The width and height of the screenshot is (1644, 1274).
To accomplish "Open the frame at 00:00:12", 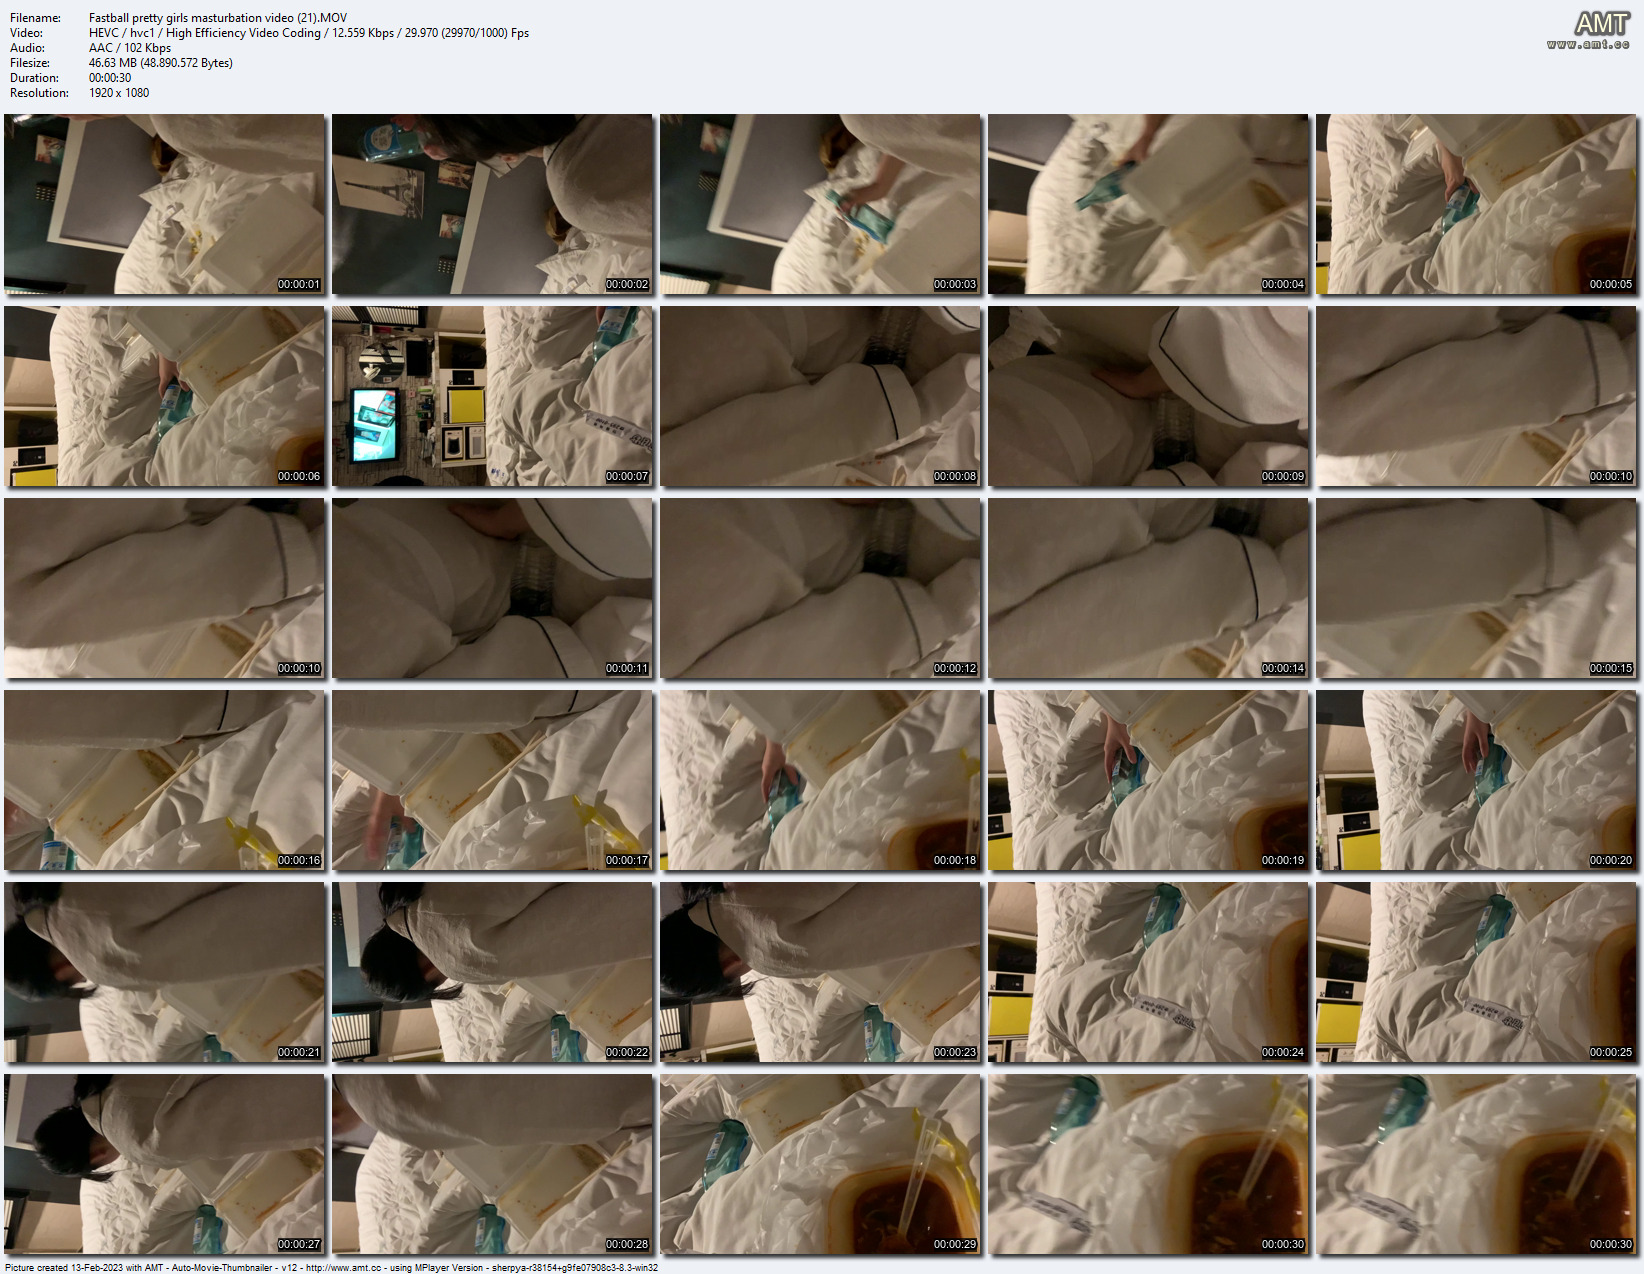I will (x=821, y=588).
